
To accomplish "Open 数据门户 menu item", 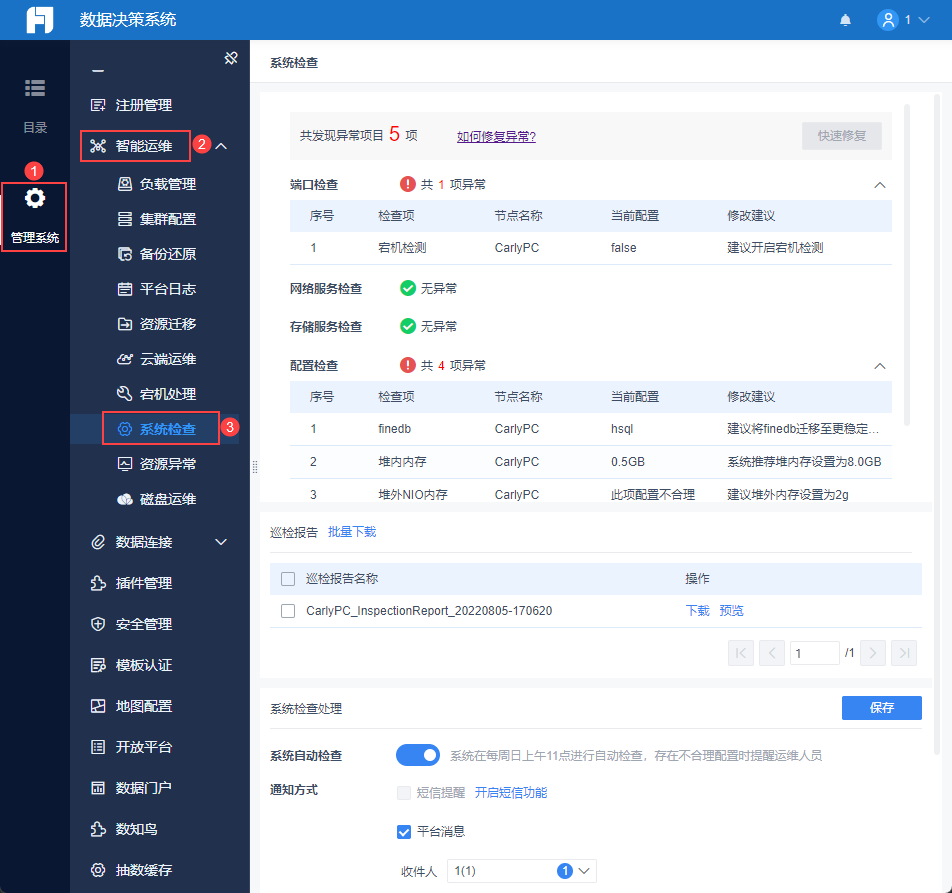I will click(x=143, y=788).
